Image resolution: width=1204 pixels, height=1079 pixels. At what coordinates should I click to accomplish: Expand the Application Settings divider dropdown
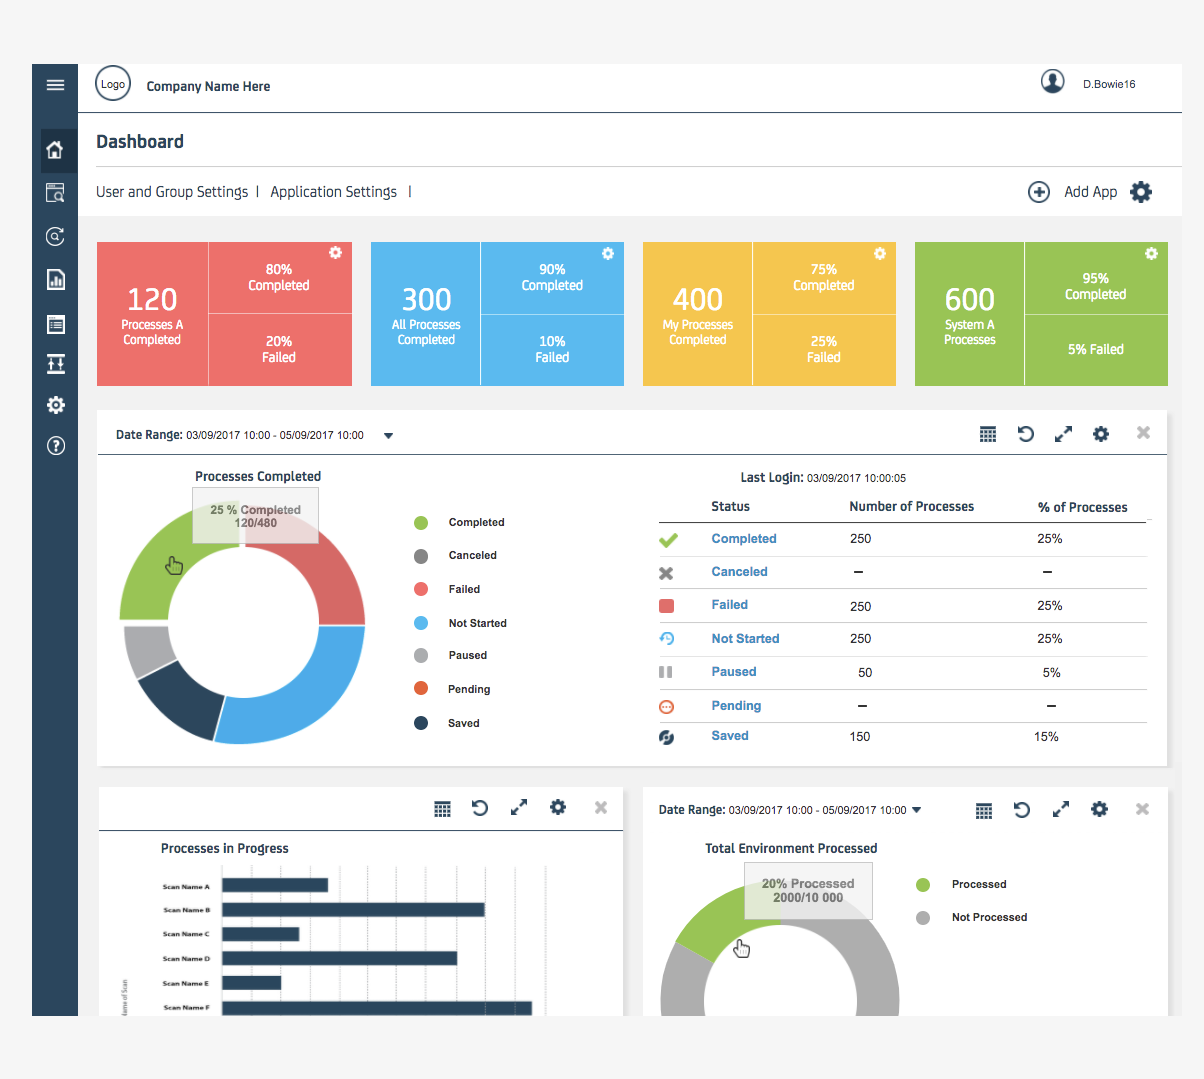tap(410, 191)
